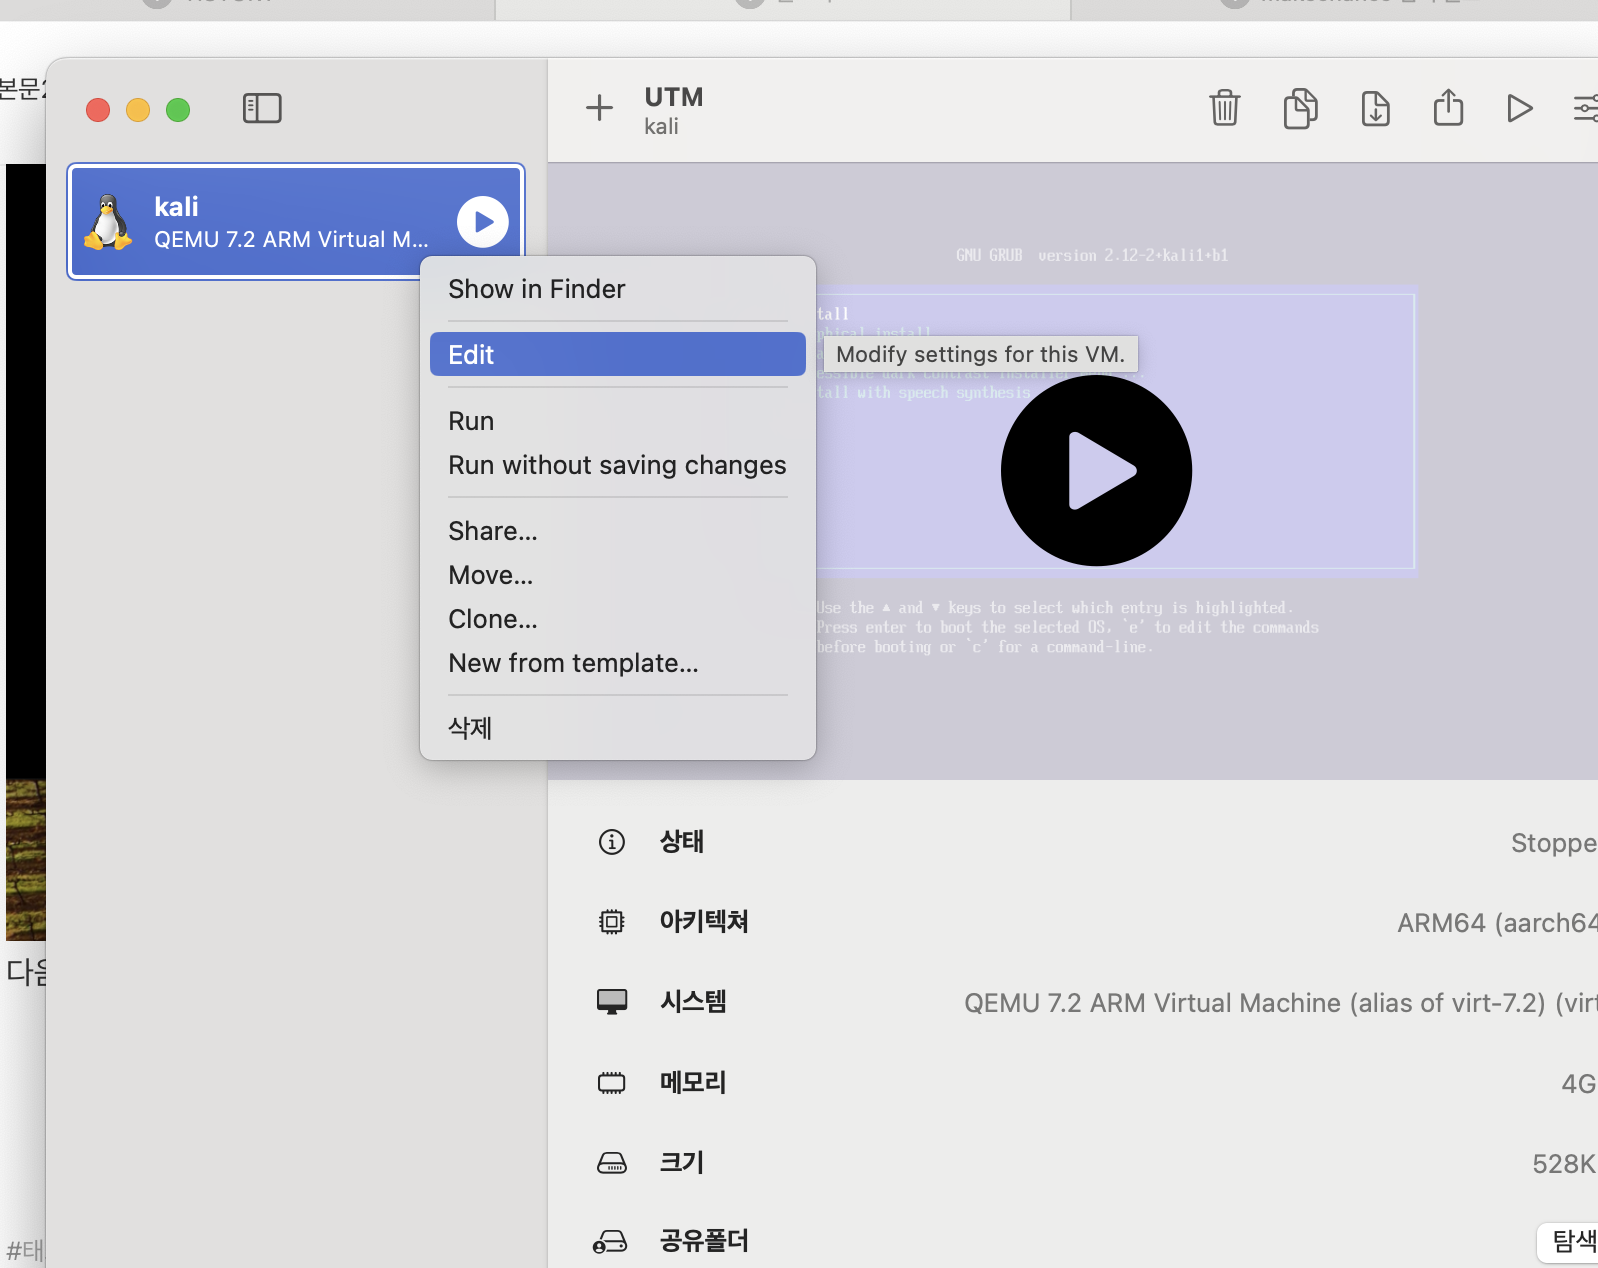The height and width of the screenshot is (1268, 1598).
Task: Click the trash icon in toolbar
Action: (1224, 108)
